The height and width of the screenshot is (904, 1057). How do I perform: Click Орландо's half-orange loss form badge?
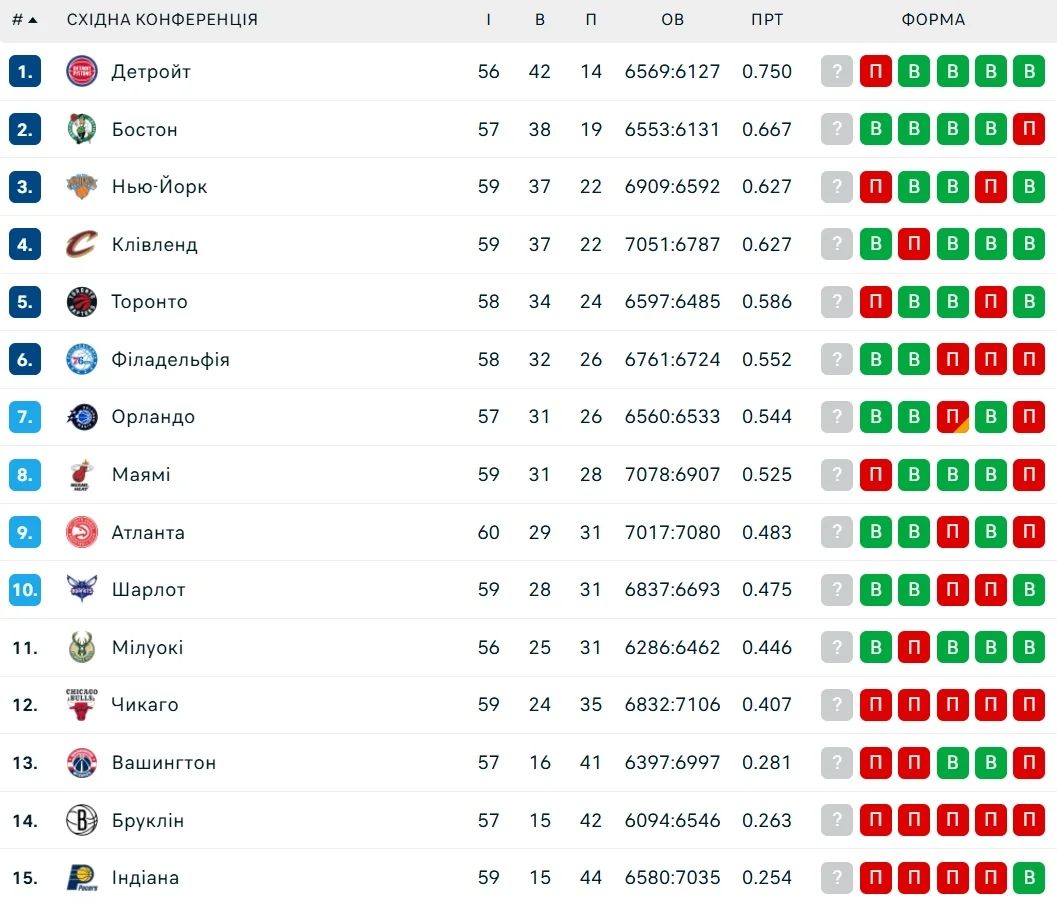point(953,417)
